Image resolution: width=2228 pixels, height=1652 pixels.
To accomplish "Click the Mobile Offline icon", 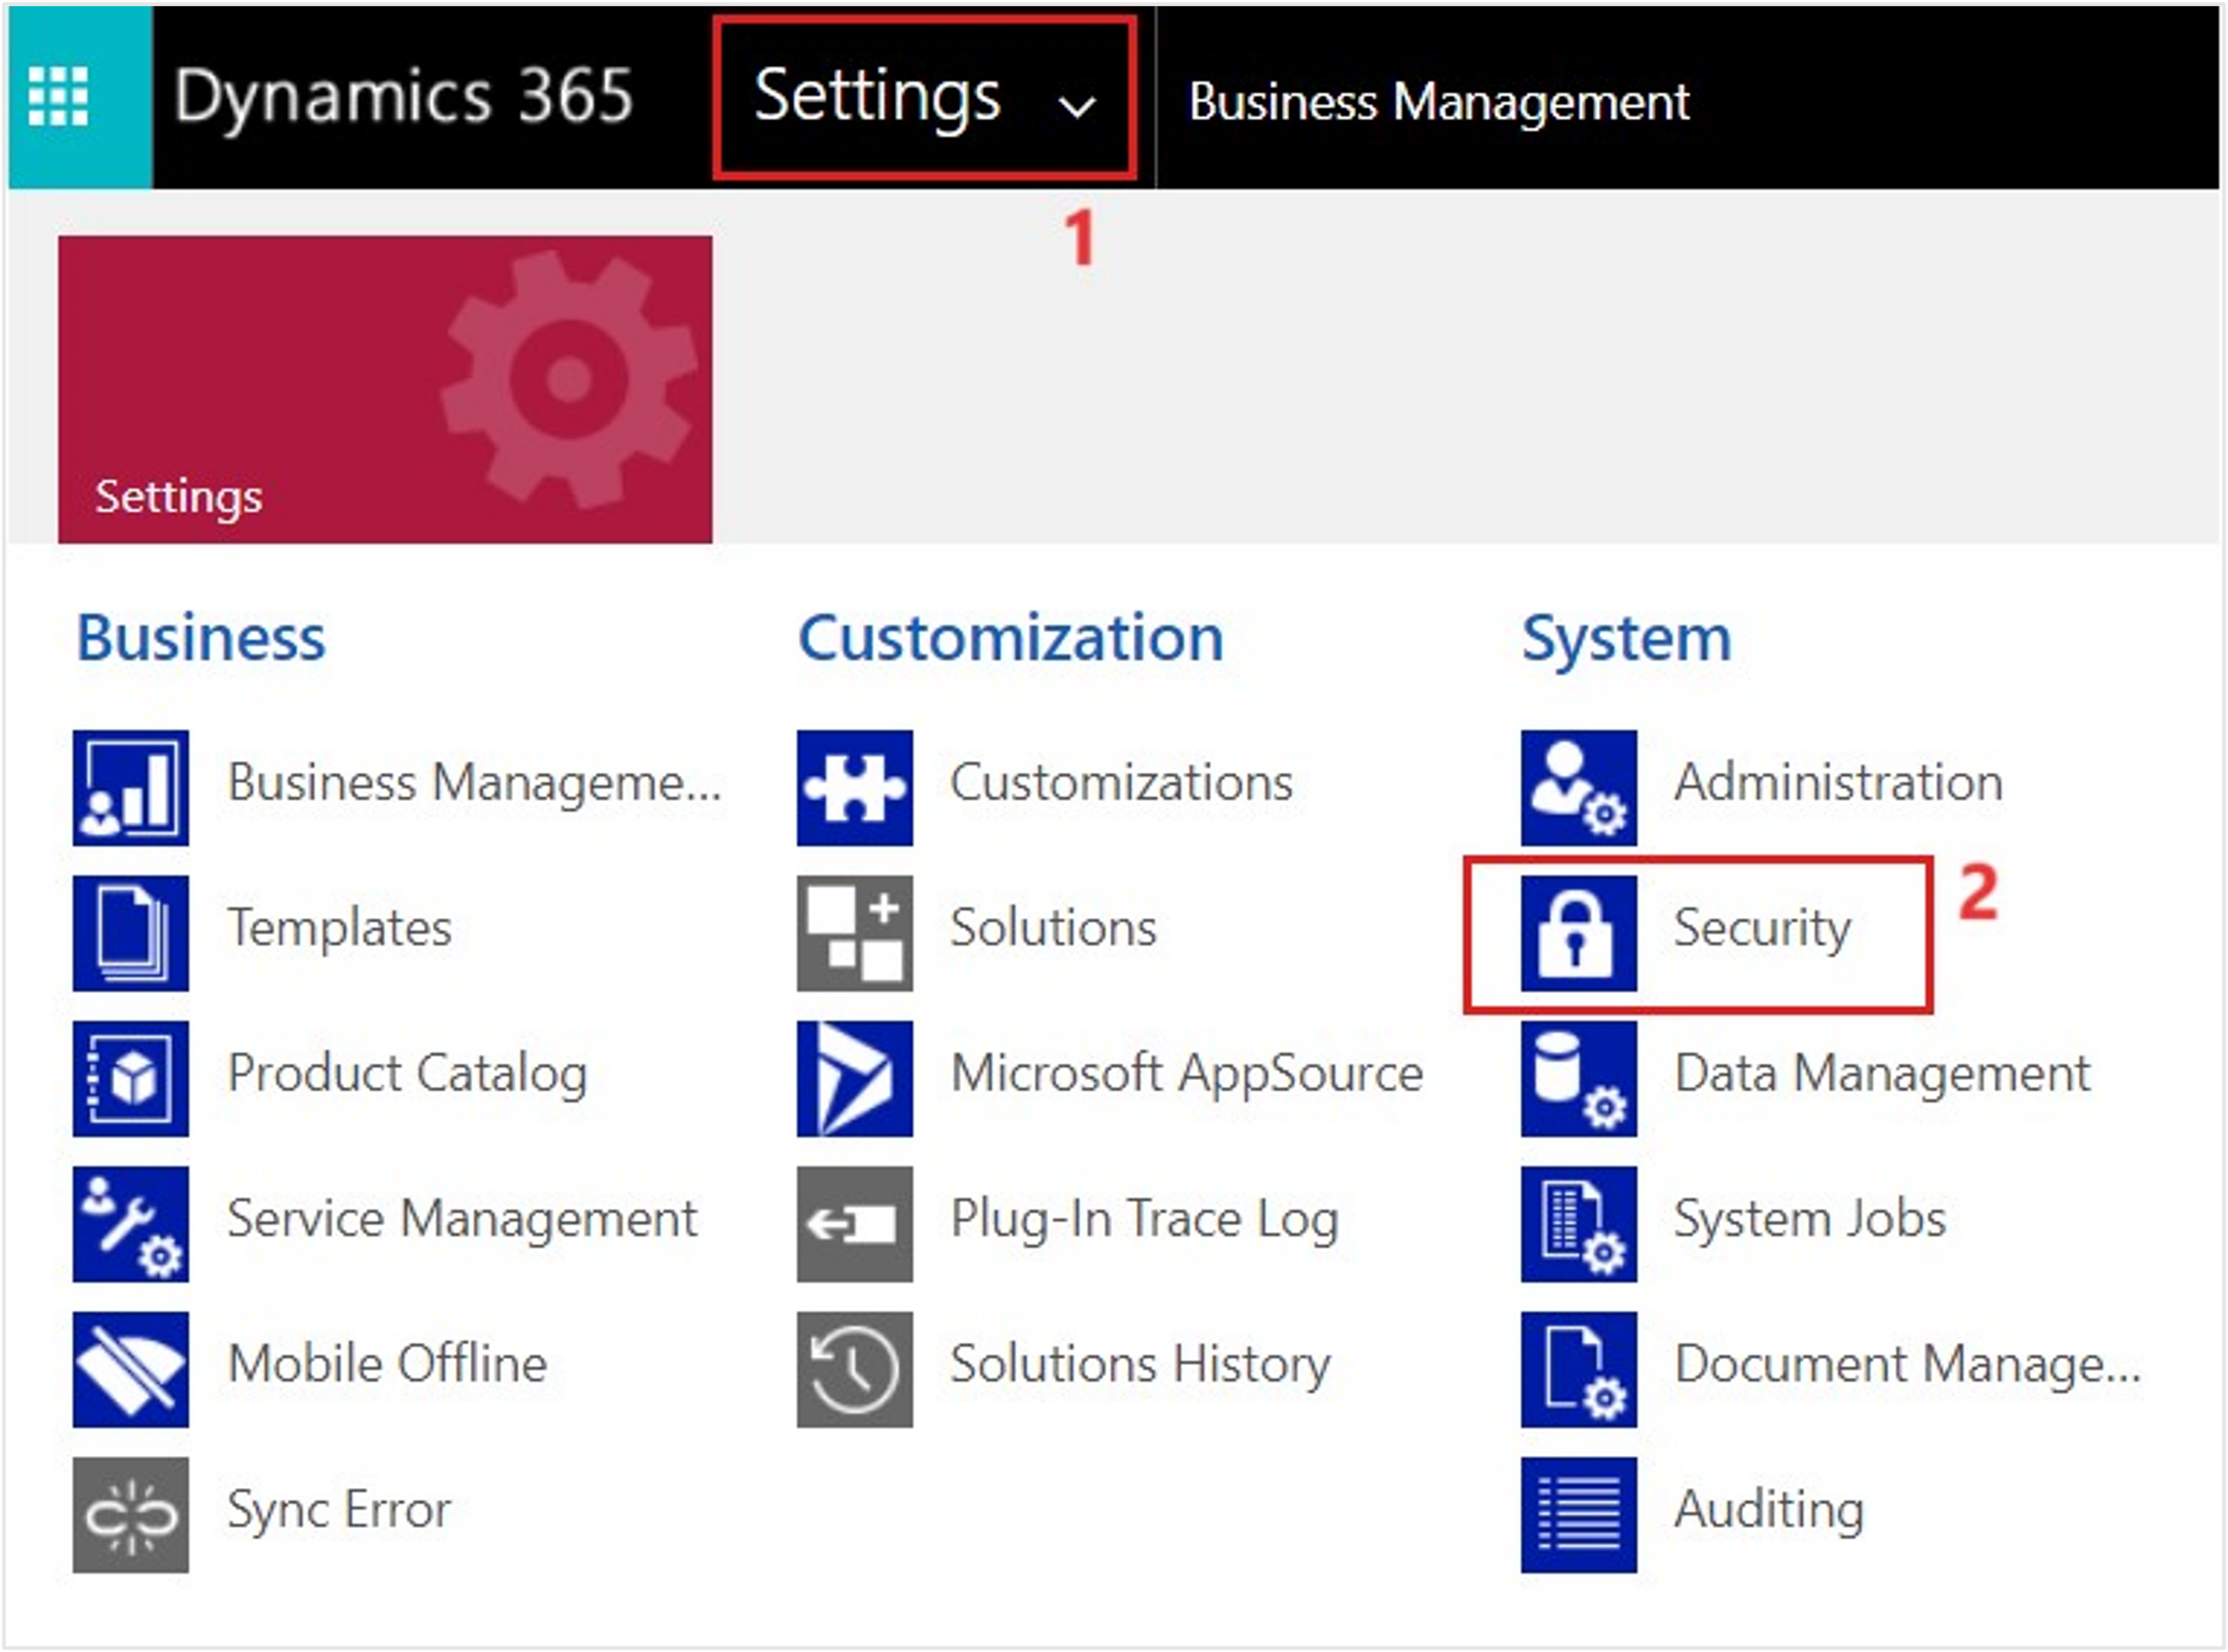I will 130,1369.
